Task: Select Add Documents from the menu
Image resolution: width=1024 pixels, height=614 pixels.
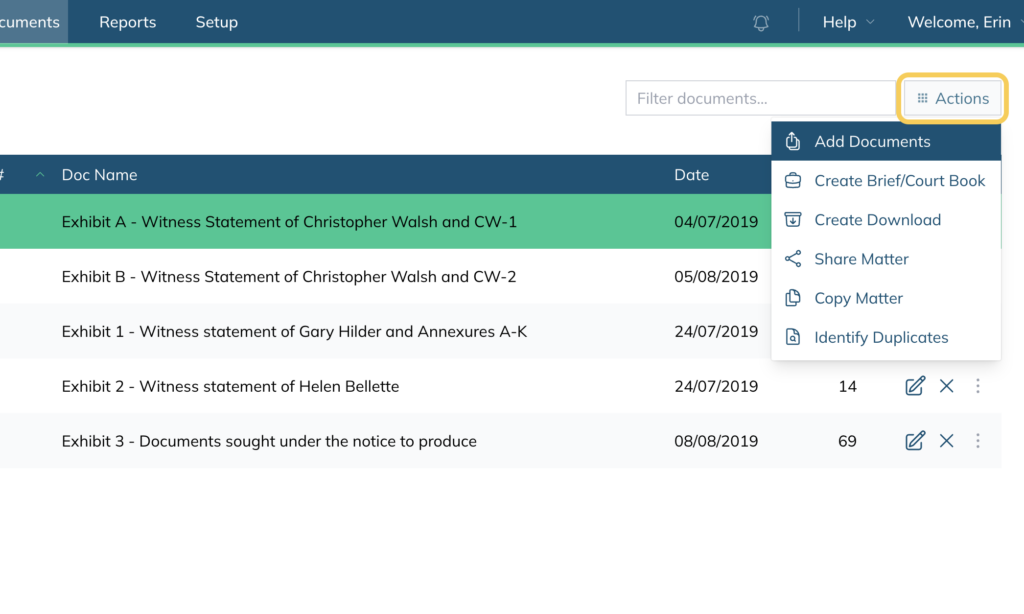Action: tap(886, 141)
